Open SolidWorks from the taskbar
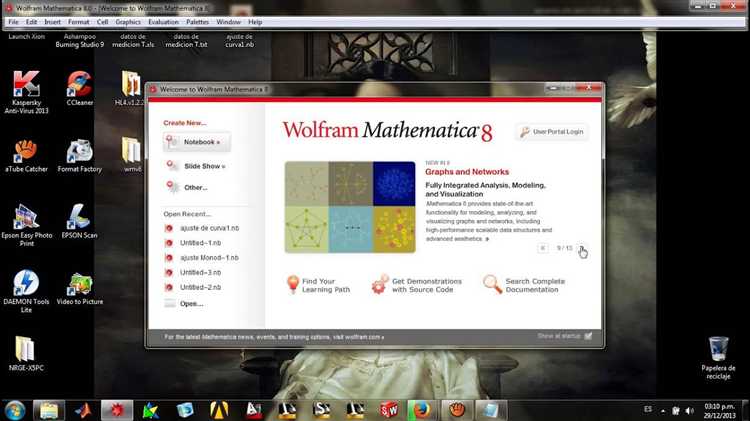 point(389,410)
